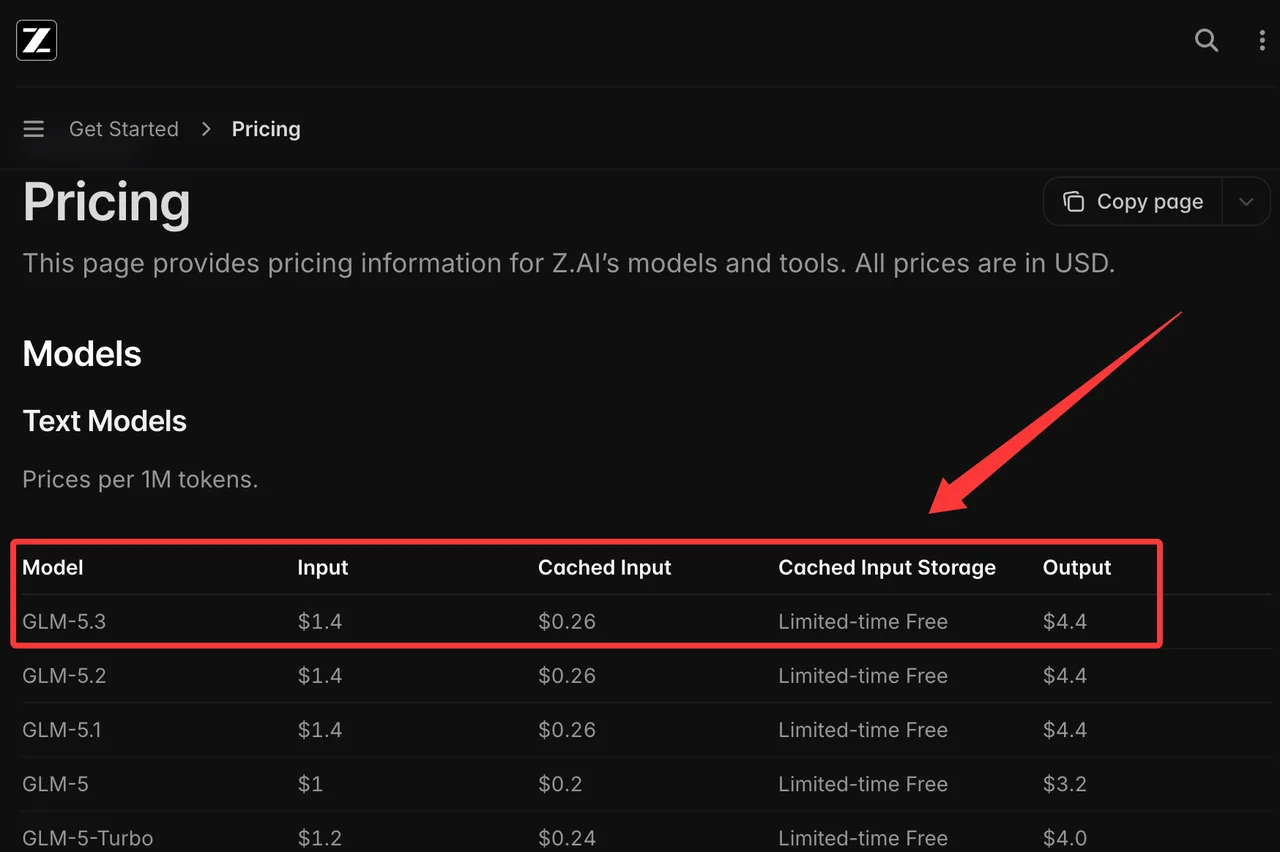Click GLM-5.2 Limited-time Free storage cell
1280x852 pixels.
pyautogui.click(x=863, y=676)
